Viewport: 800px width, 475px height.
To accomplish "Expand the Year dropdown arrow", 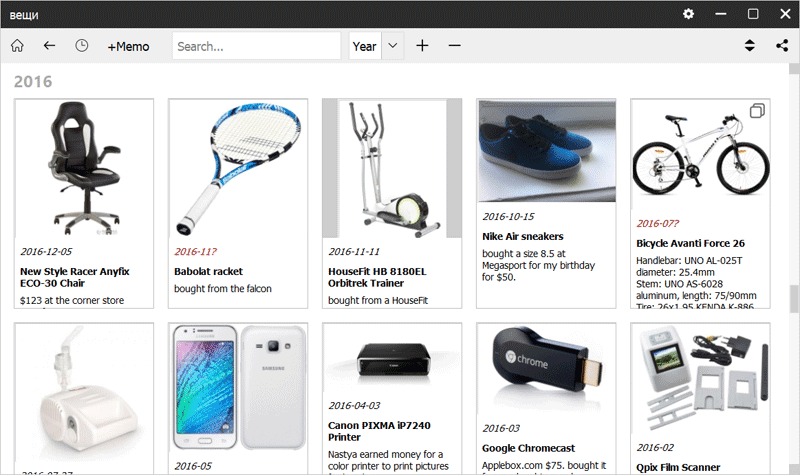I will pos(392,46).
